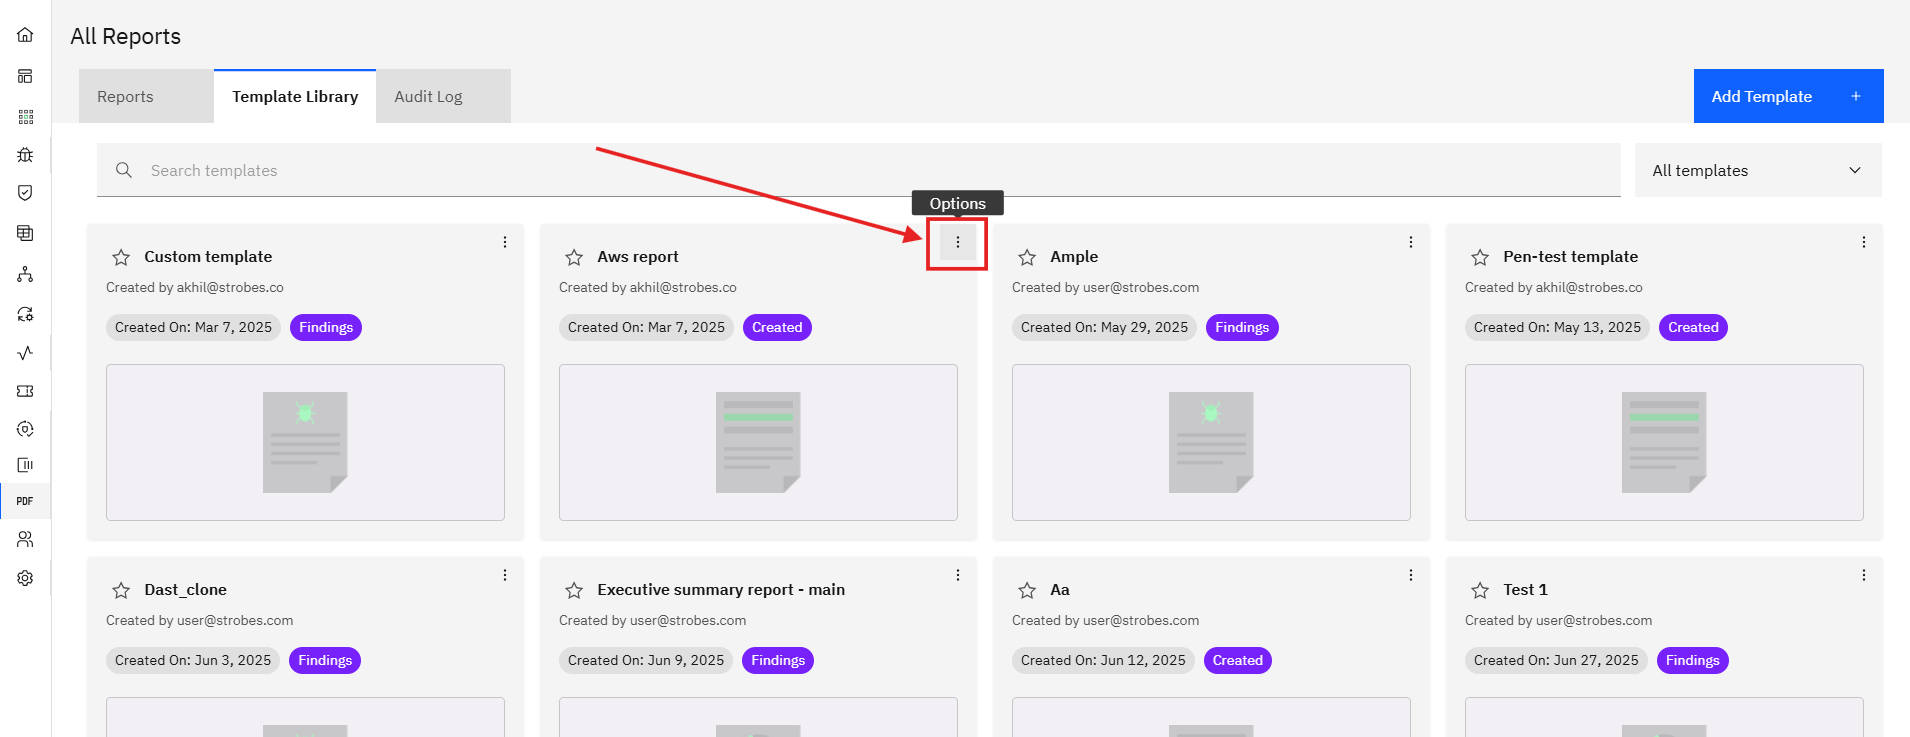Open options menu for Custom template
This screenshot has width=1910, height=737.
pyautogui.click(x=505, y=242)
